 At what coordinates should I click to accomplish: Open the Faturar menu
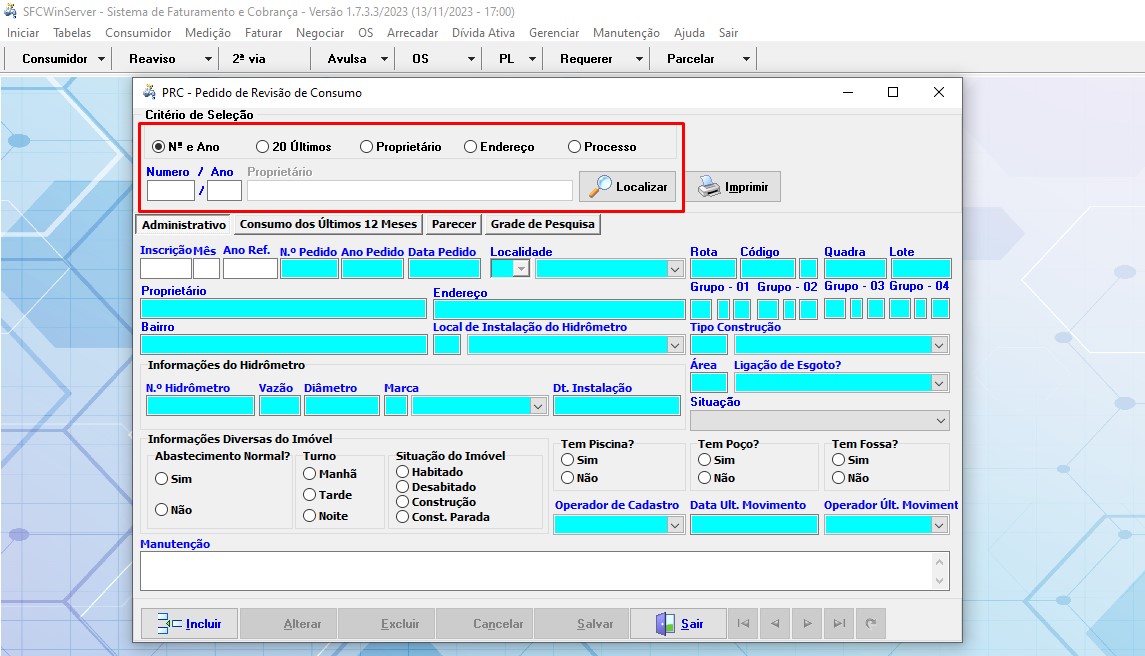[x=263, y=33]
